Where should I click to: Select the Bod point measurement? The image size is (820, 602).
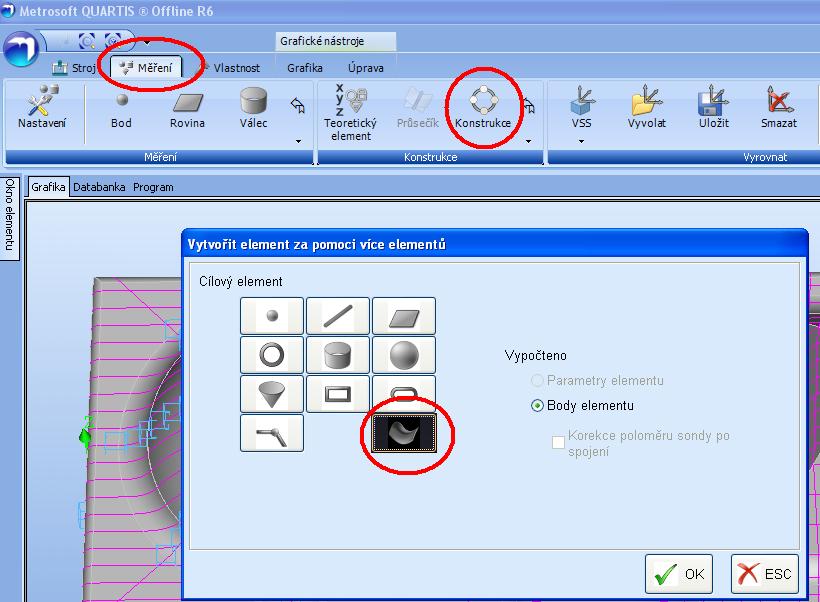[121, 109]
